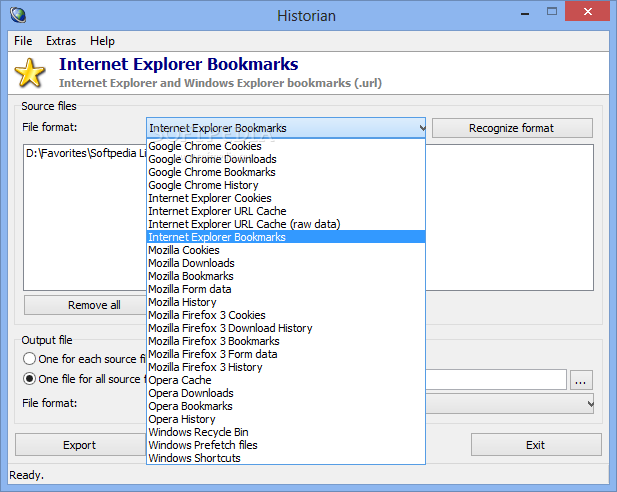The image size is (617, 492).
Task: Minimize the Historian window
Action: pos(525,13)
